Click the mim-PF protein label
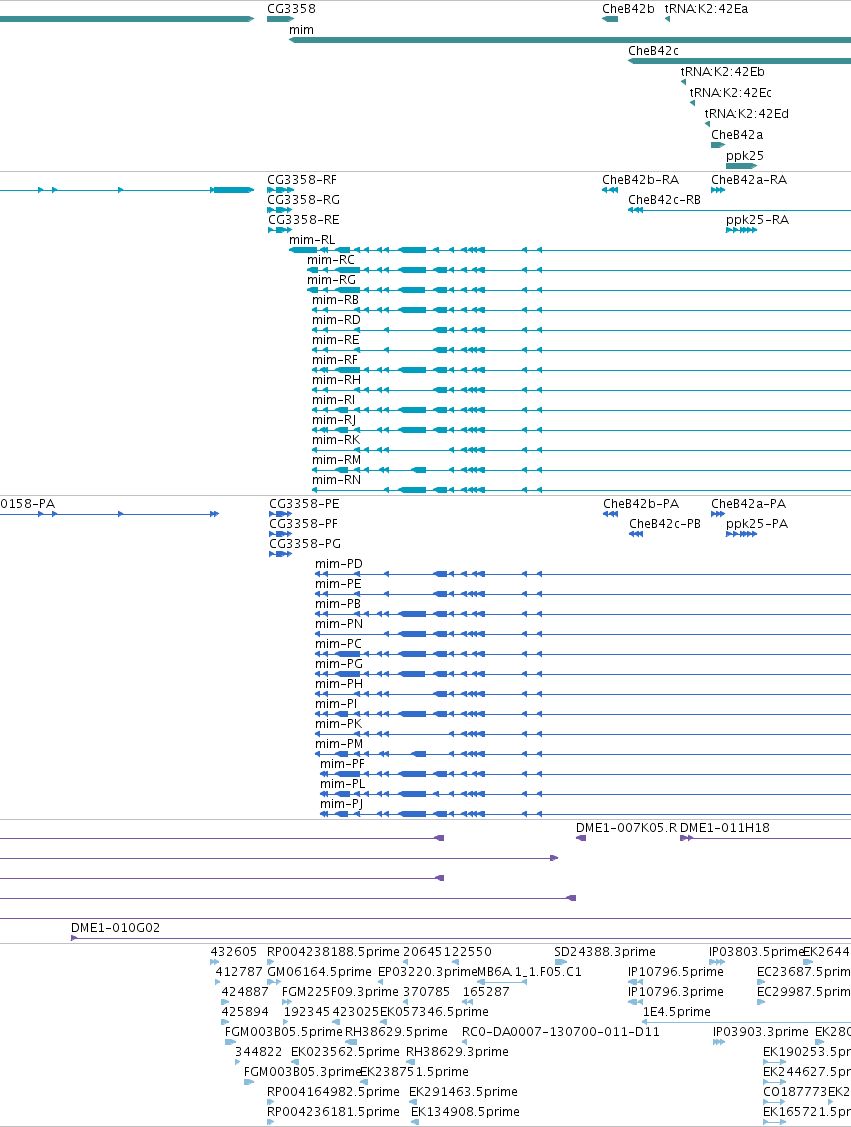The image size is (851, 1127). 342,764
